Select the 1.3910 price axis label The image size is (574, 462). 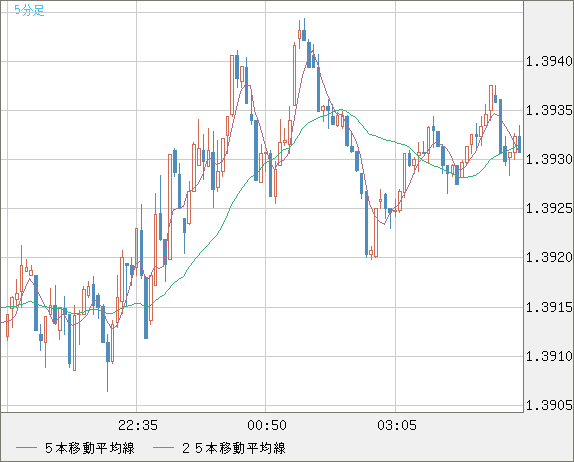549,356
